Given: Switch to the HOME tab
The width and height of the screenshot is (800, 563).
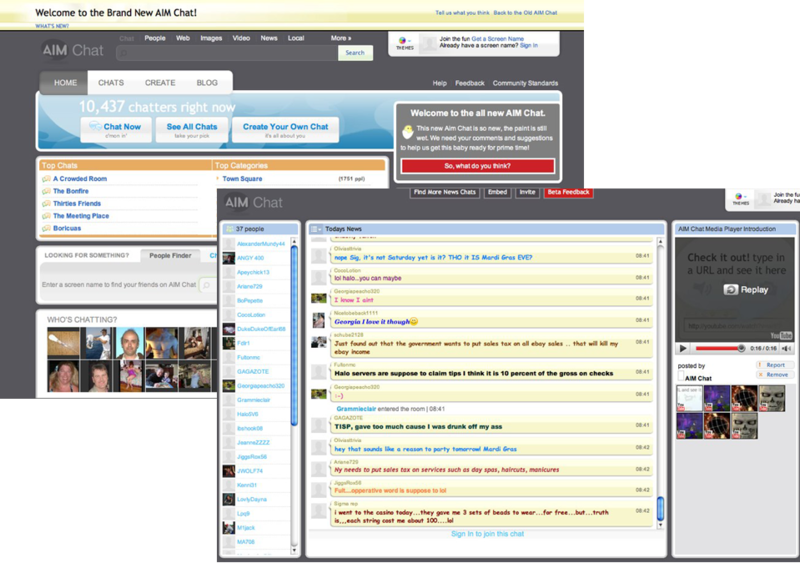Looking at the screenshot, I should 65,83.
